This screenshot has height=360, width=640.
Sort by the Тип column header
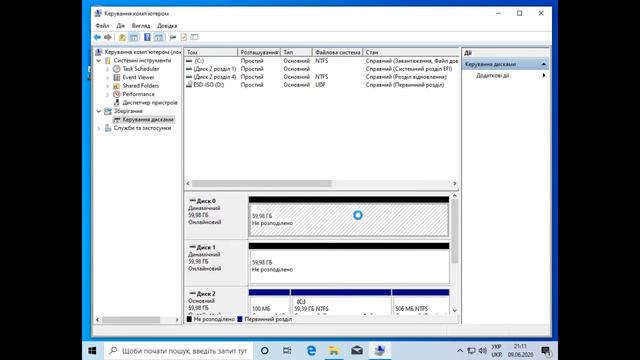pos(296,52)
